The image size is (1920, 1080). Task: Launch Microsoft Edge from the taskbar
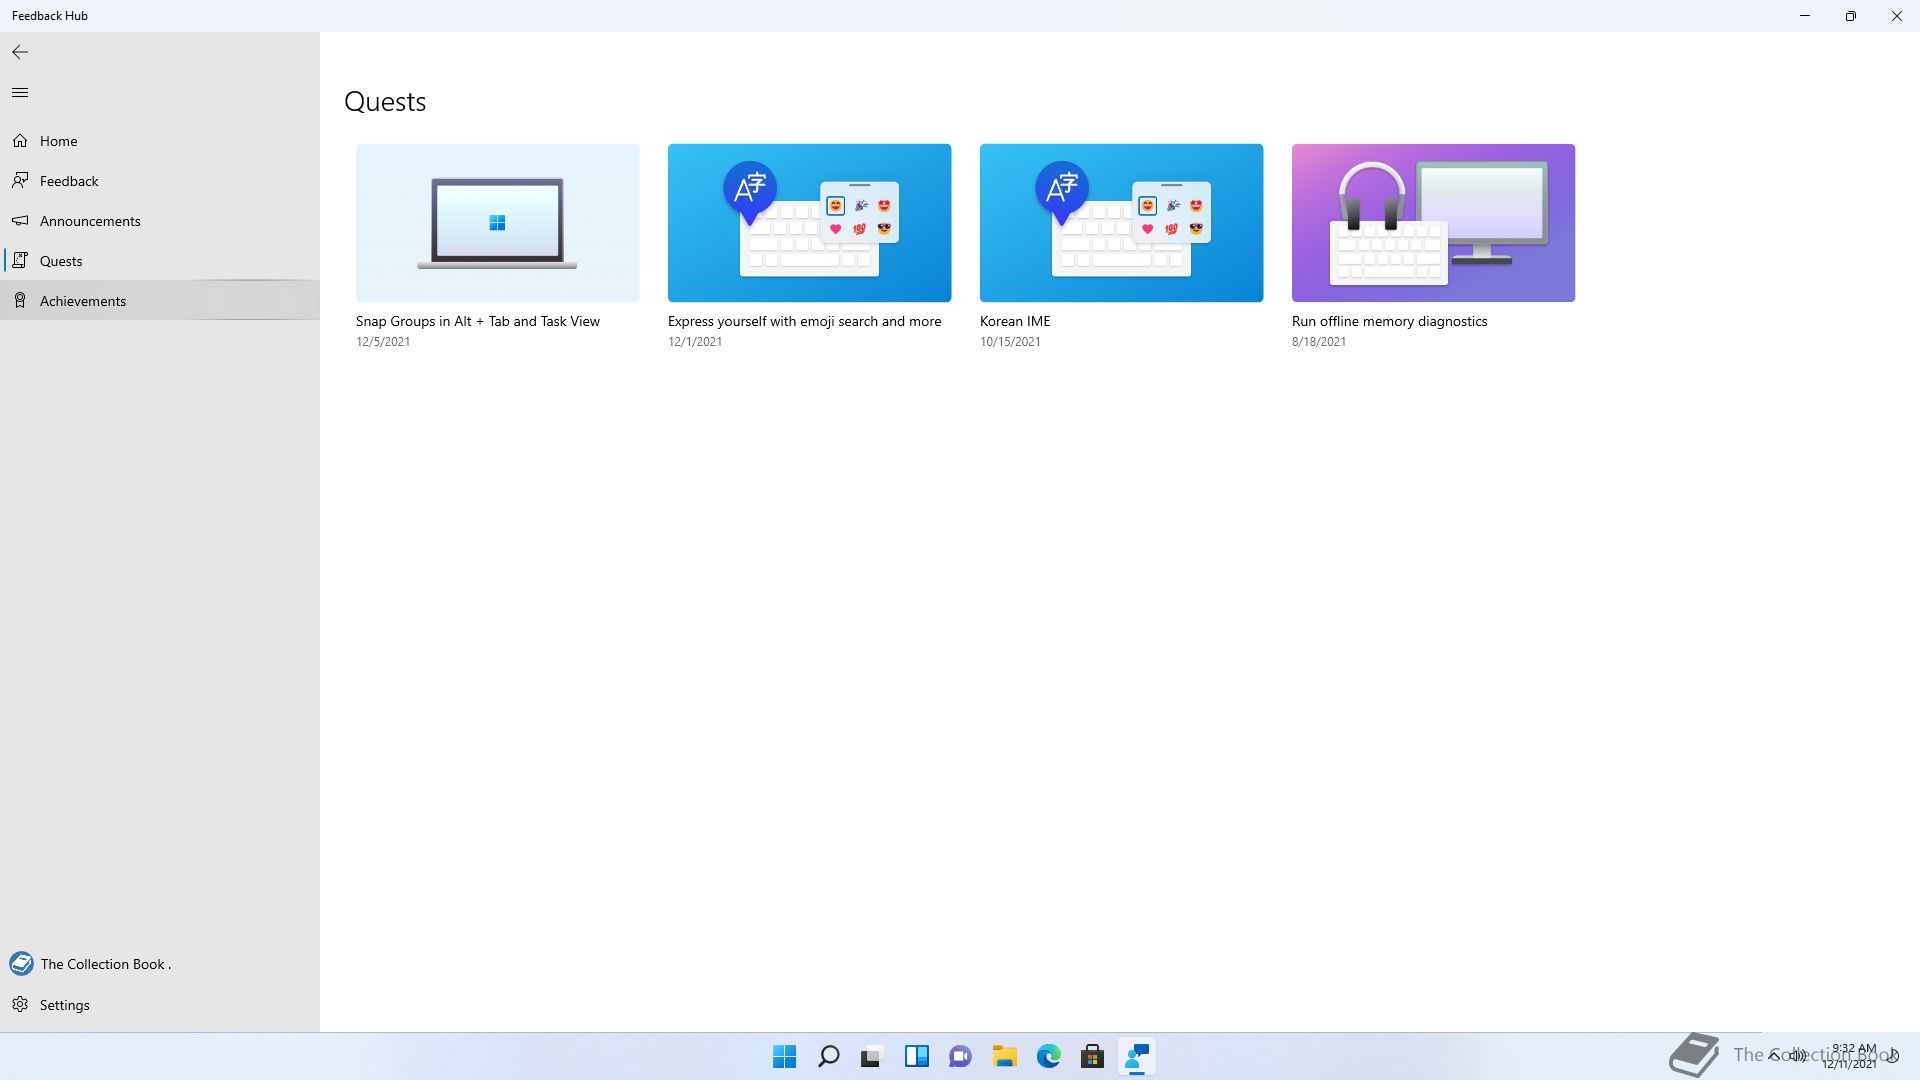pyautogui.click(x=1048, y=1056)
